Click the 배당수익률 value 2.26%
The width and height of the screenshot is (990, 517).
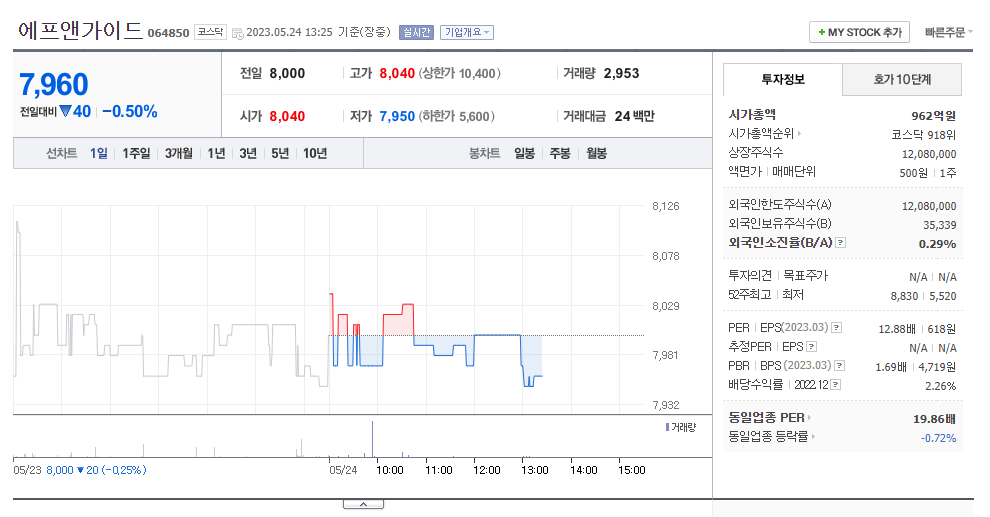941,386
